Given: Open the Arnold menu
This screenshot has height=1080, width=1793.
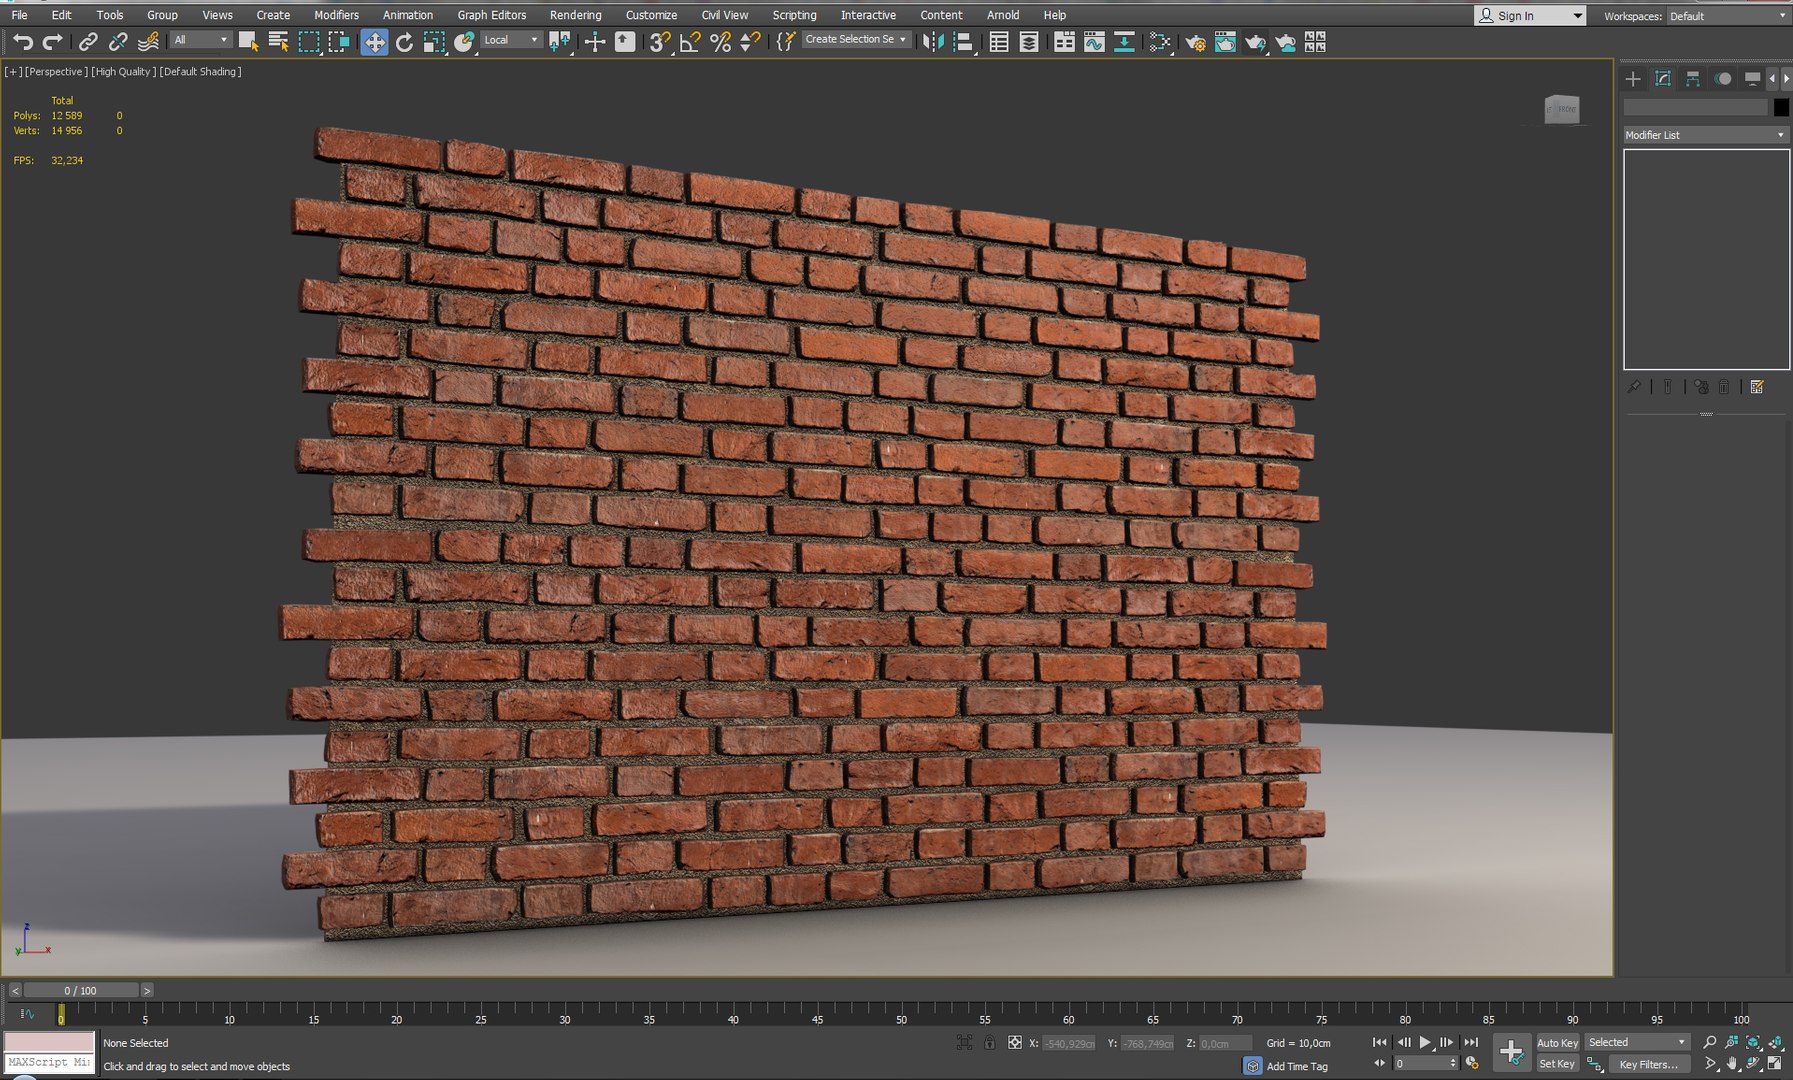Looking at the screenshot, I should coord(1003,15).
